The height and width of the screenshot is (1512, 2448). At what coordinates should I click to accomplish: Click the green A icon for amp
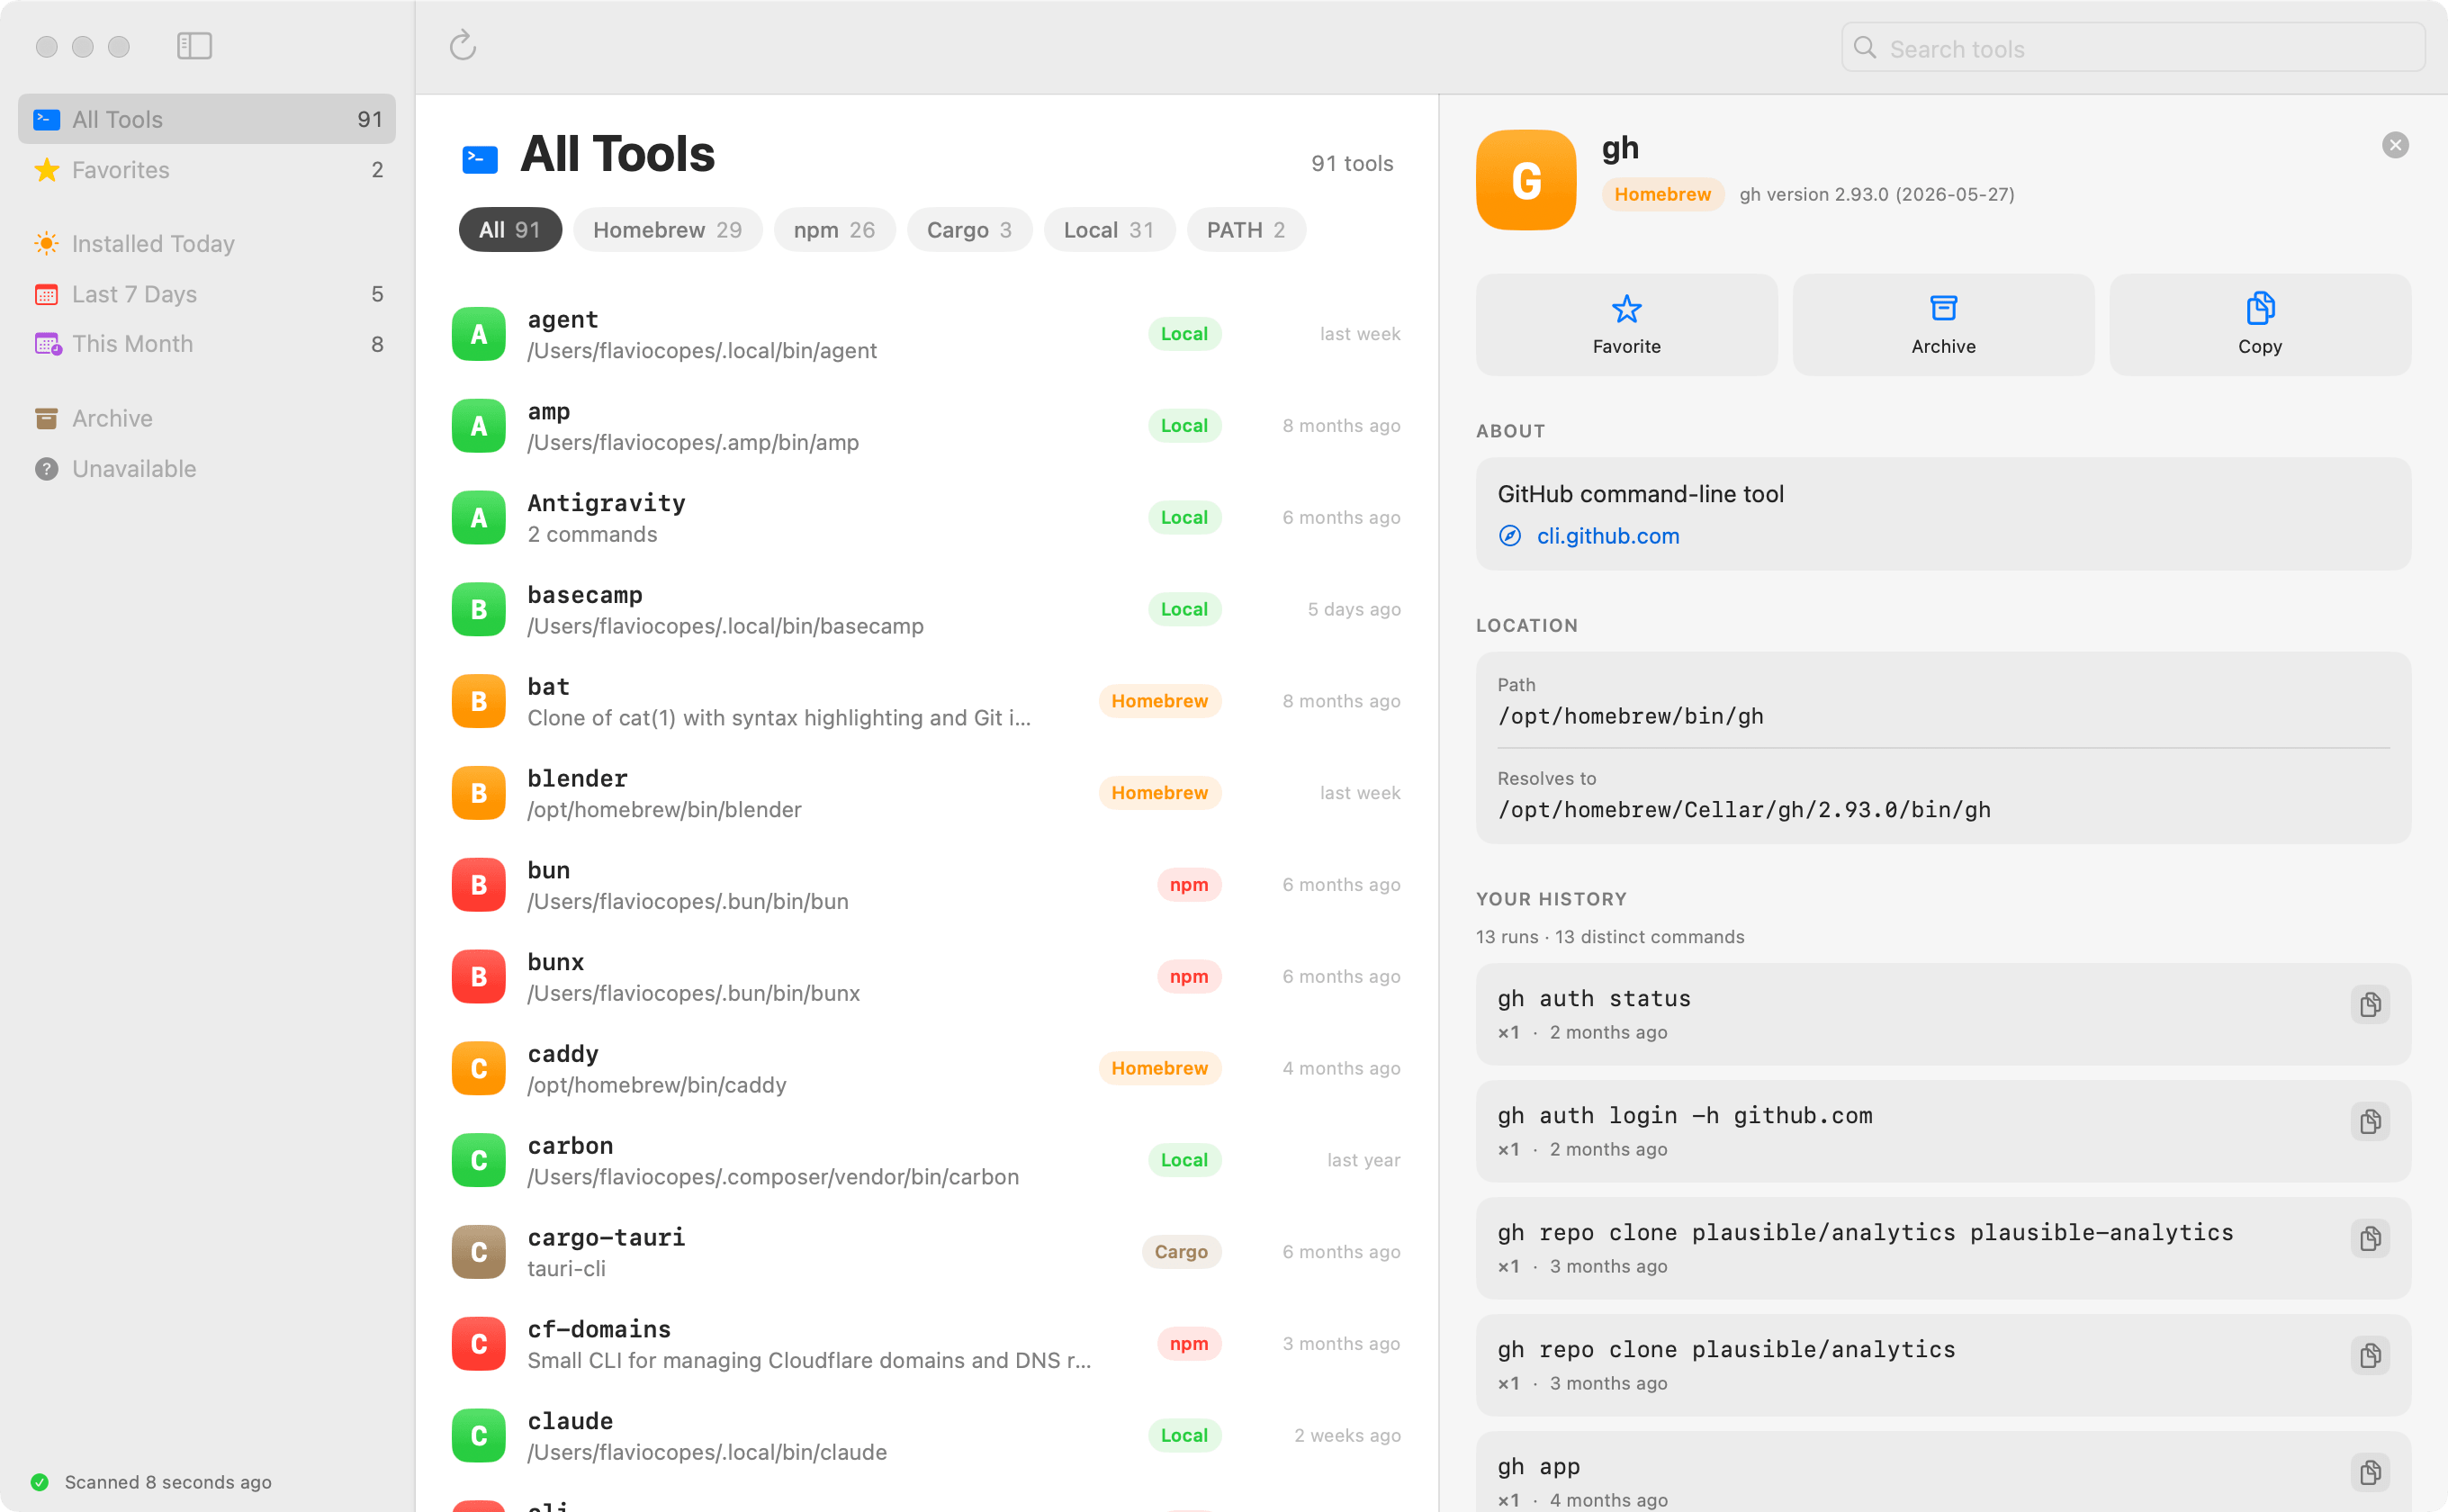(479, 426)
